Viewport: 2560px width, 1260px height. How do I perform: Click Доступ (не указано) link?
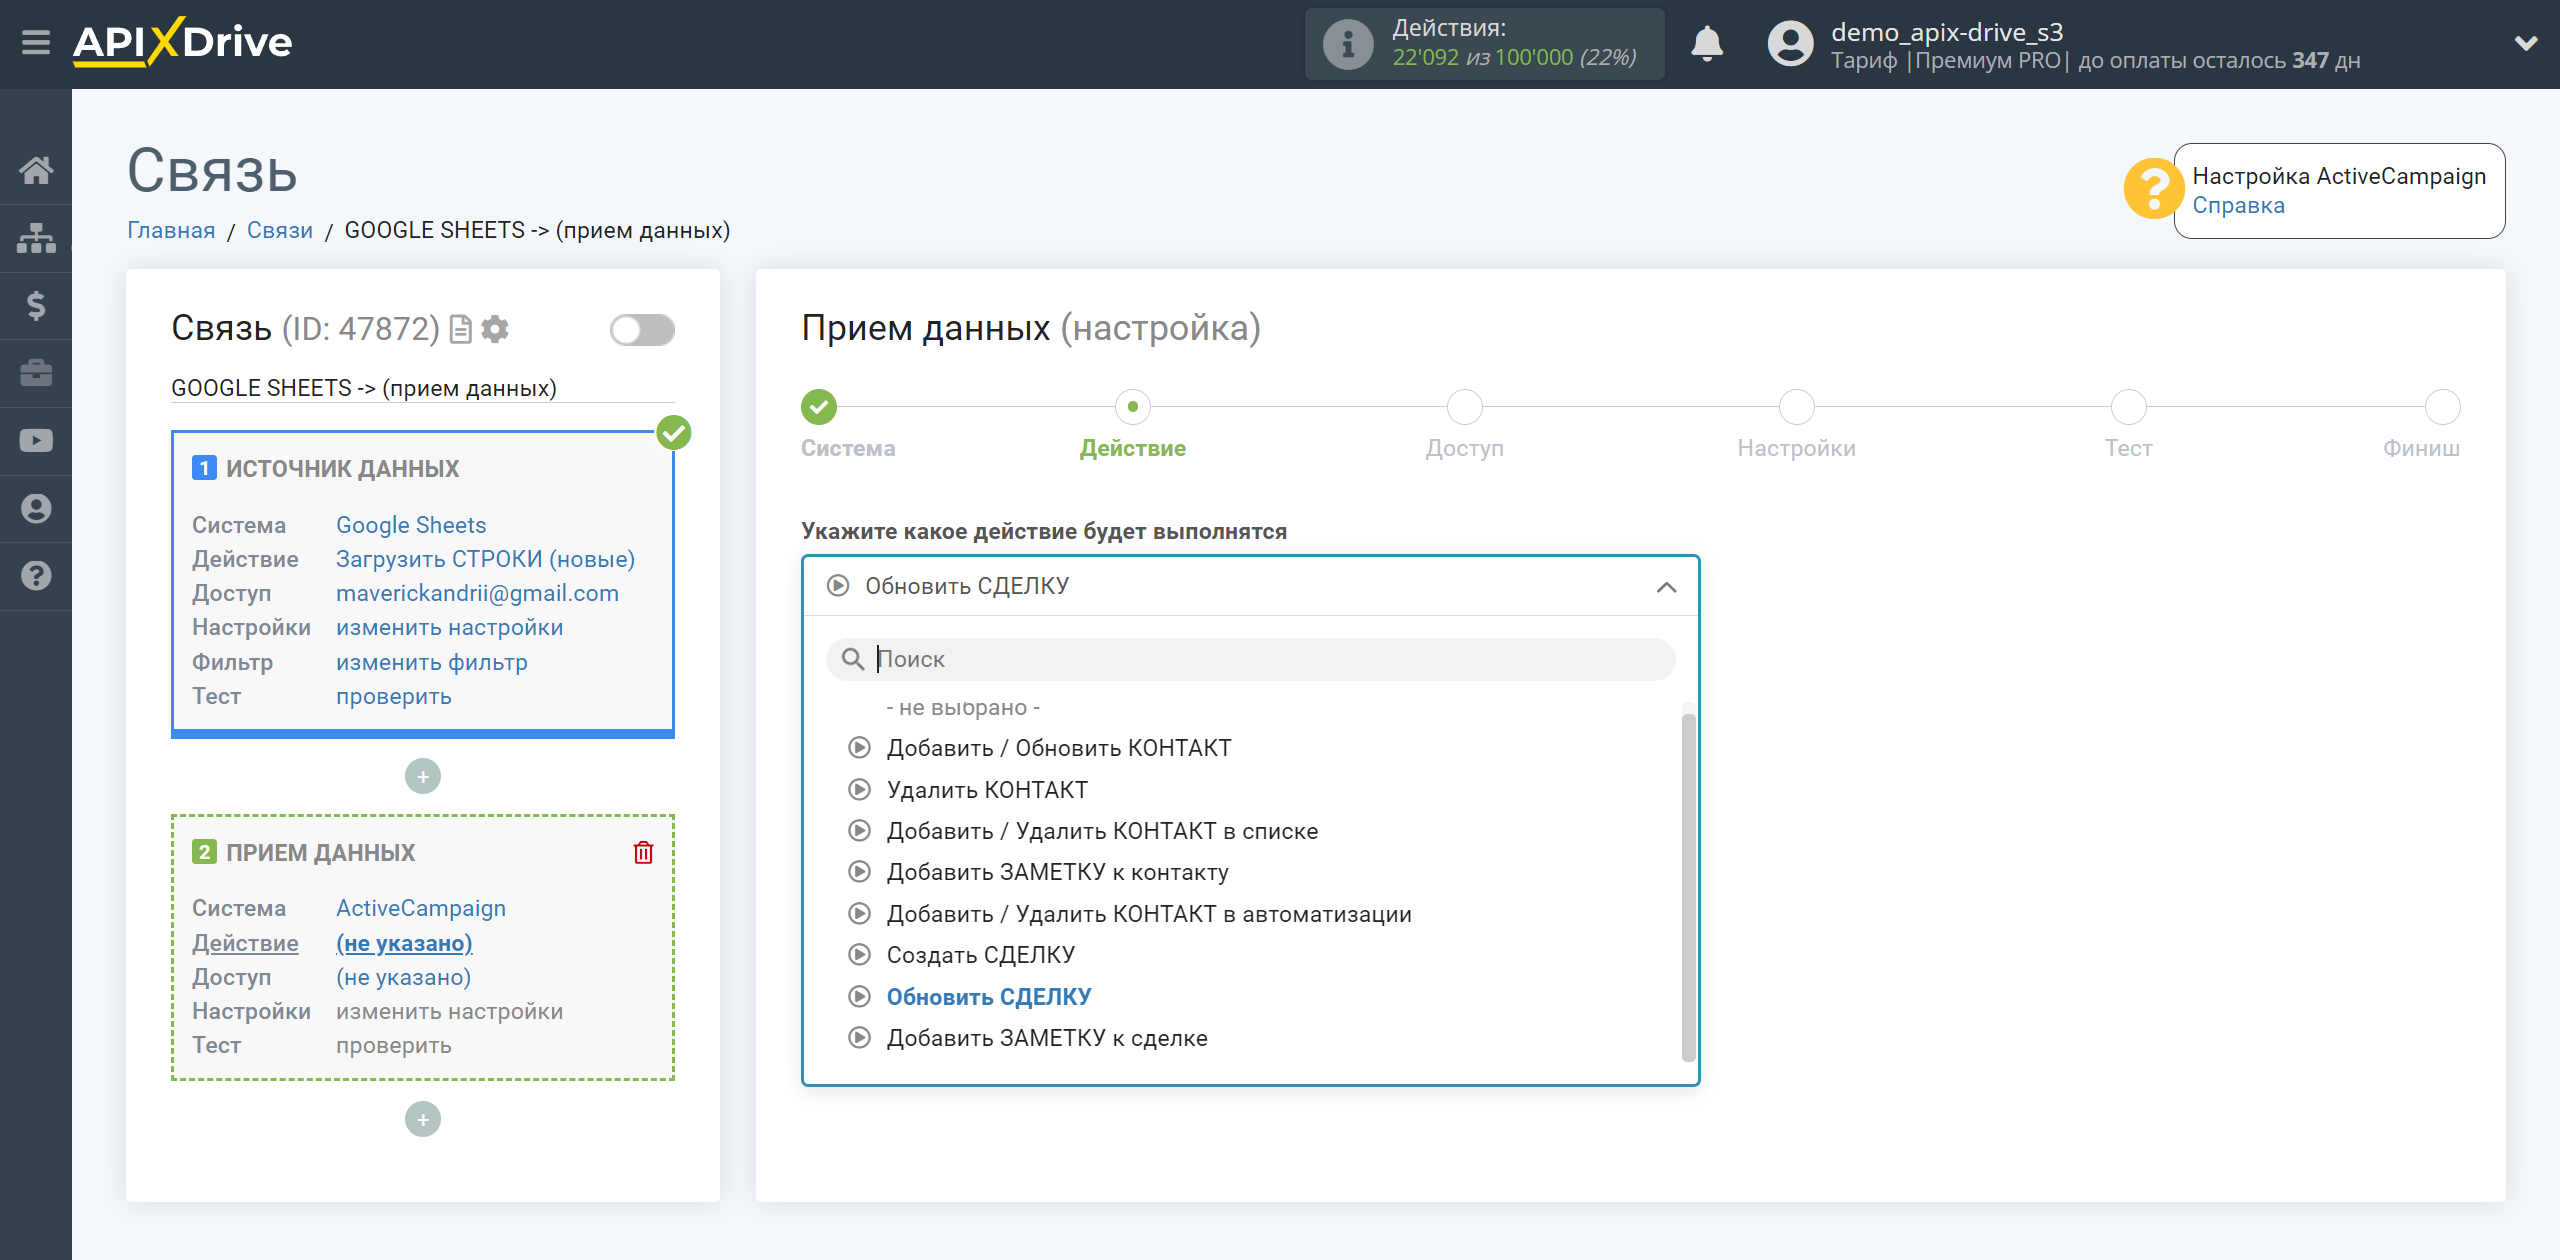(x=403, y=977)
